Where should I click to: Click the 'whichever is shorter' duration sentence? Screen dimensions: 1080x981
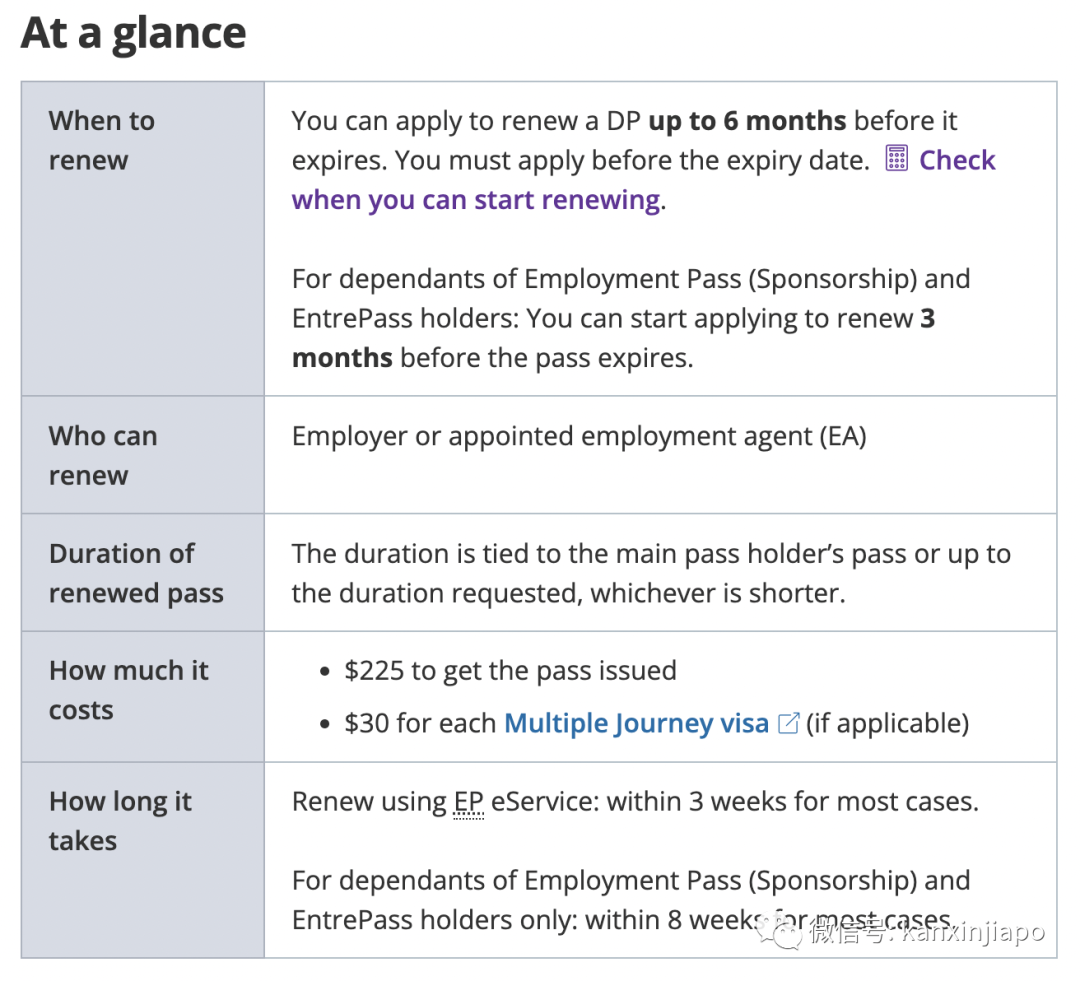pos(651,573)
